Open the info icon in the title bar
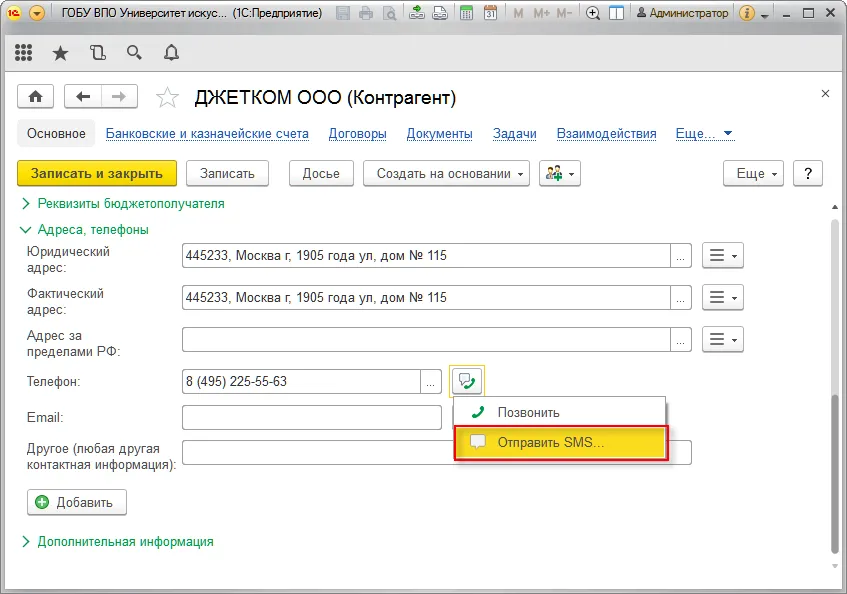 click(747, 13)
